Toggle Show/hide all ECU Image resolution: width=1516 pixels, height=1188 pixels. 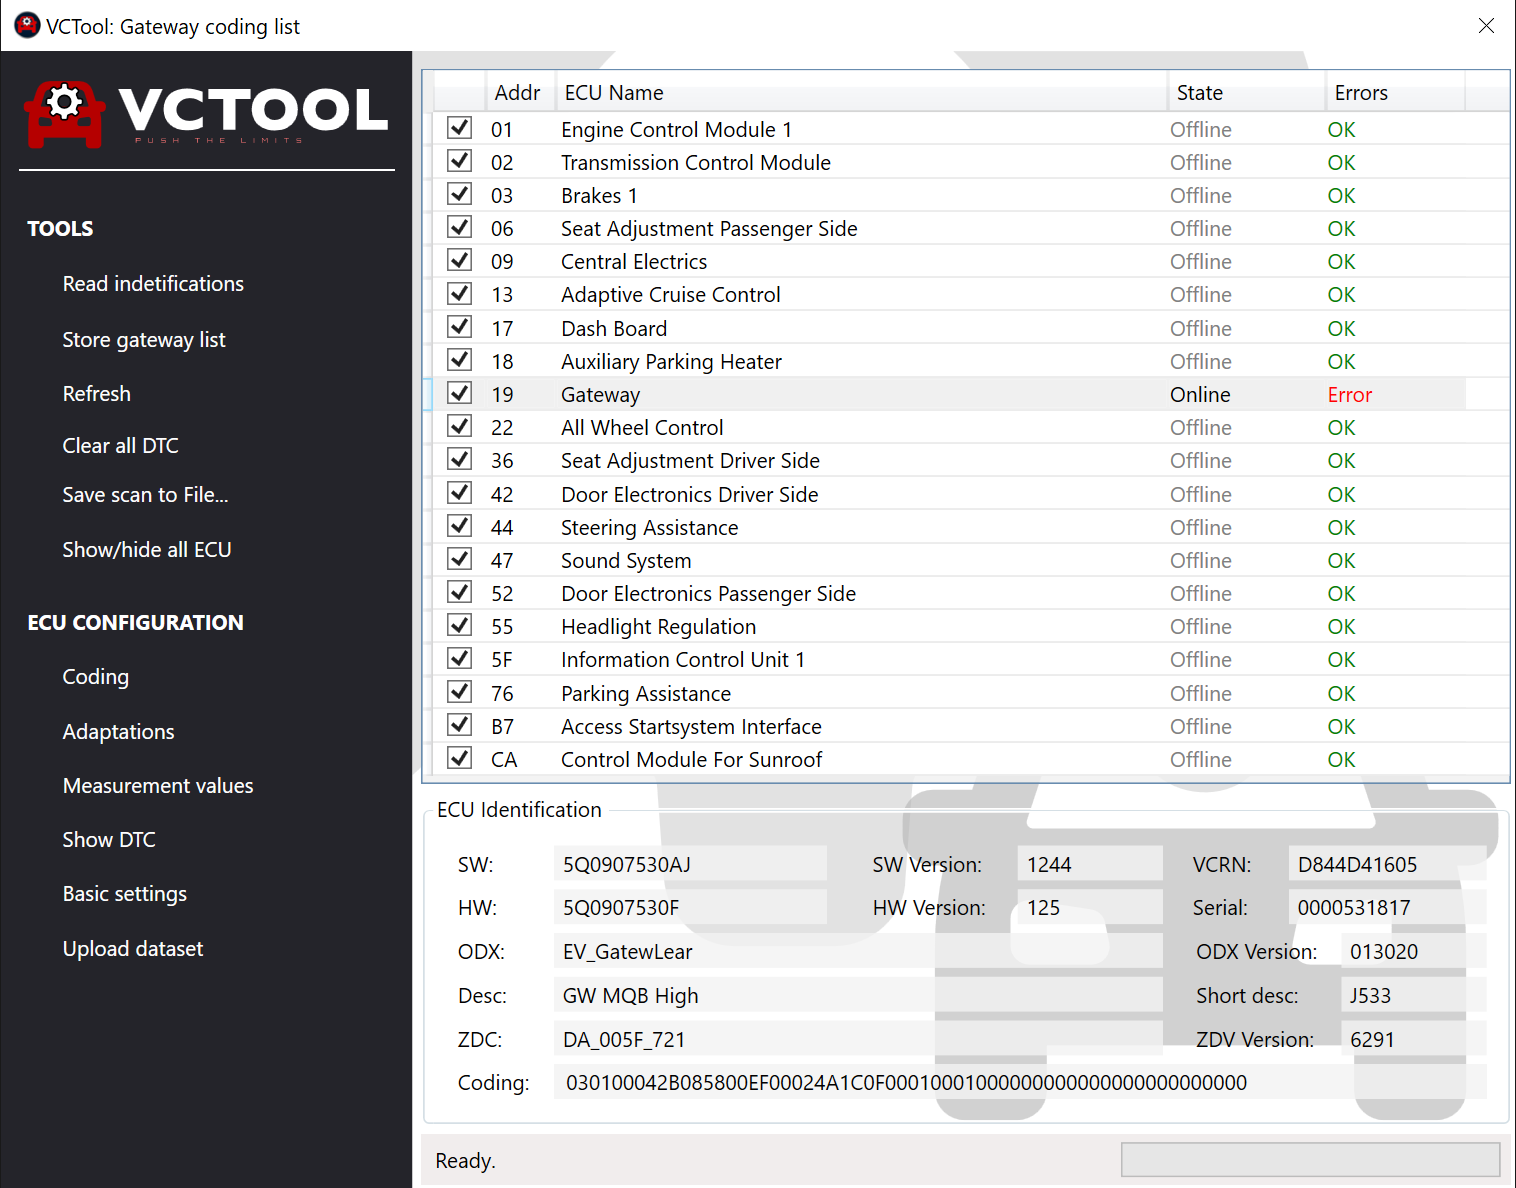[x=146, y=549]
